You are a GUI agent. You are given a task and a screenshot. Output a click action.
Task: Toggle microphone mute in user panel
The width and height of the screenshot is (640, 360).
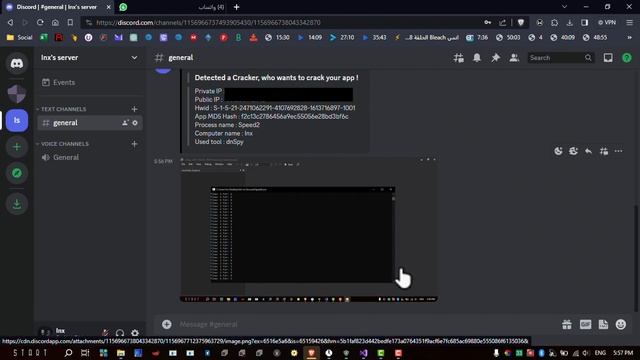[105, 333]
